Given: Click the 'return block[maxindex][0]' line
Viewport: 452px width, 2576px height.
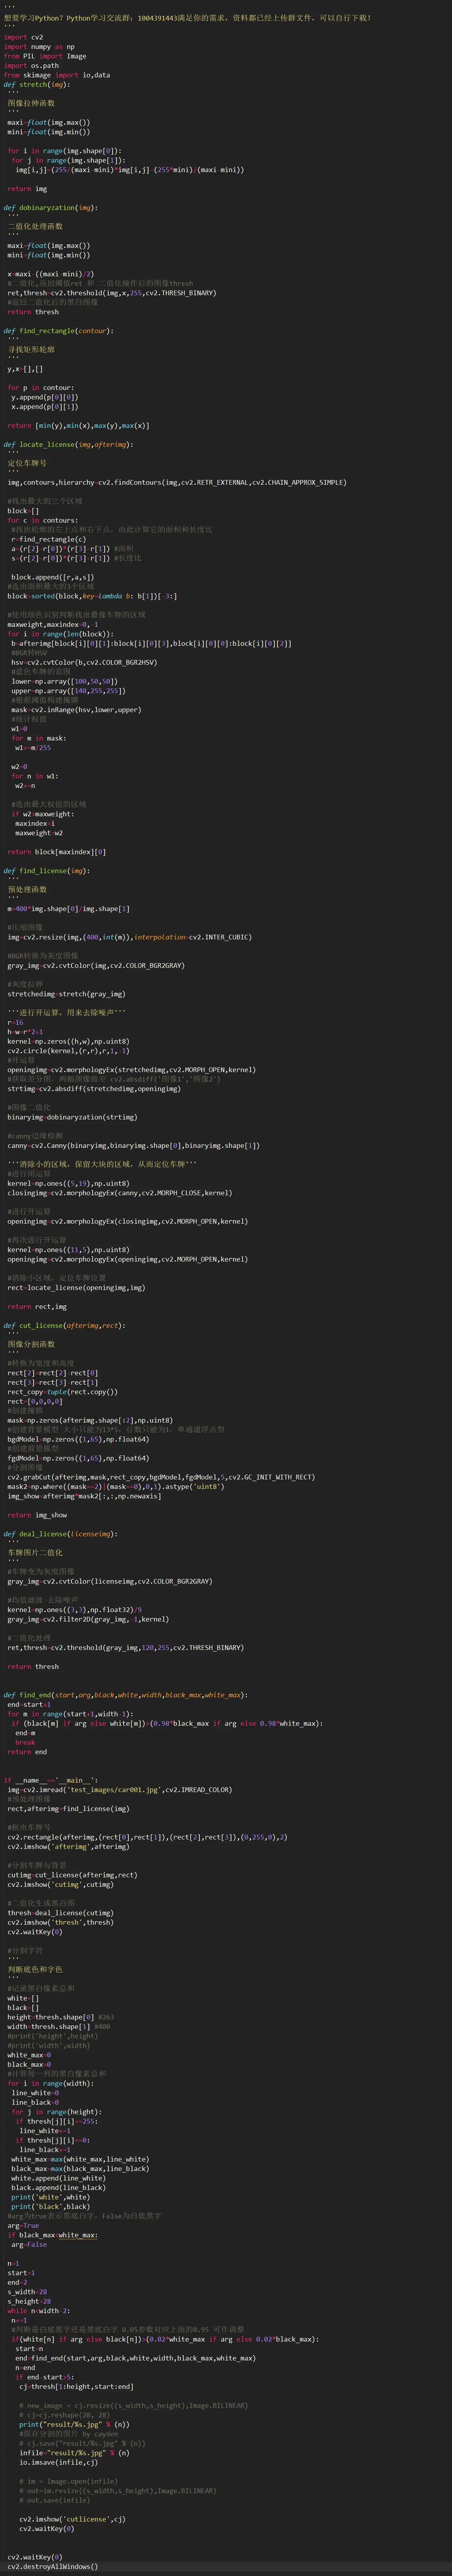Looking at the screenshot, I should click(57, 852).
